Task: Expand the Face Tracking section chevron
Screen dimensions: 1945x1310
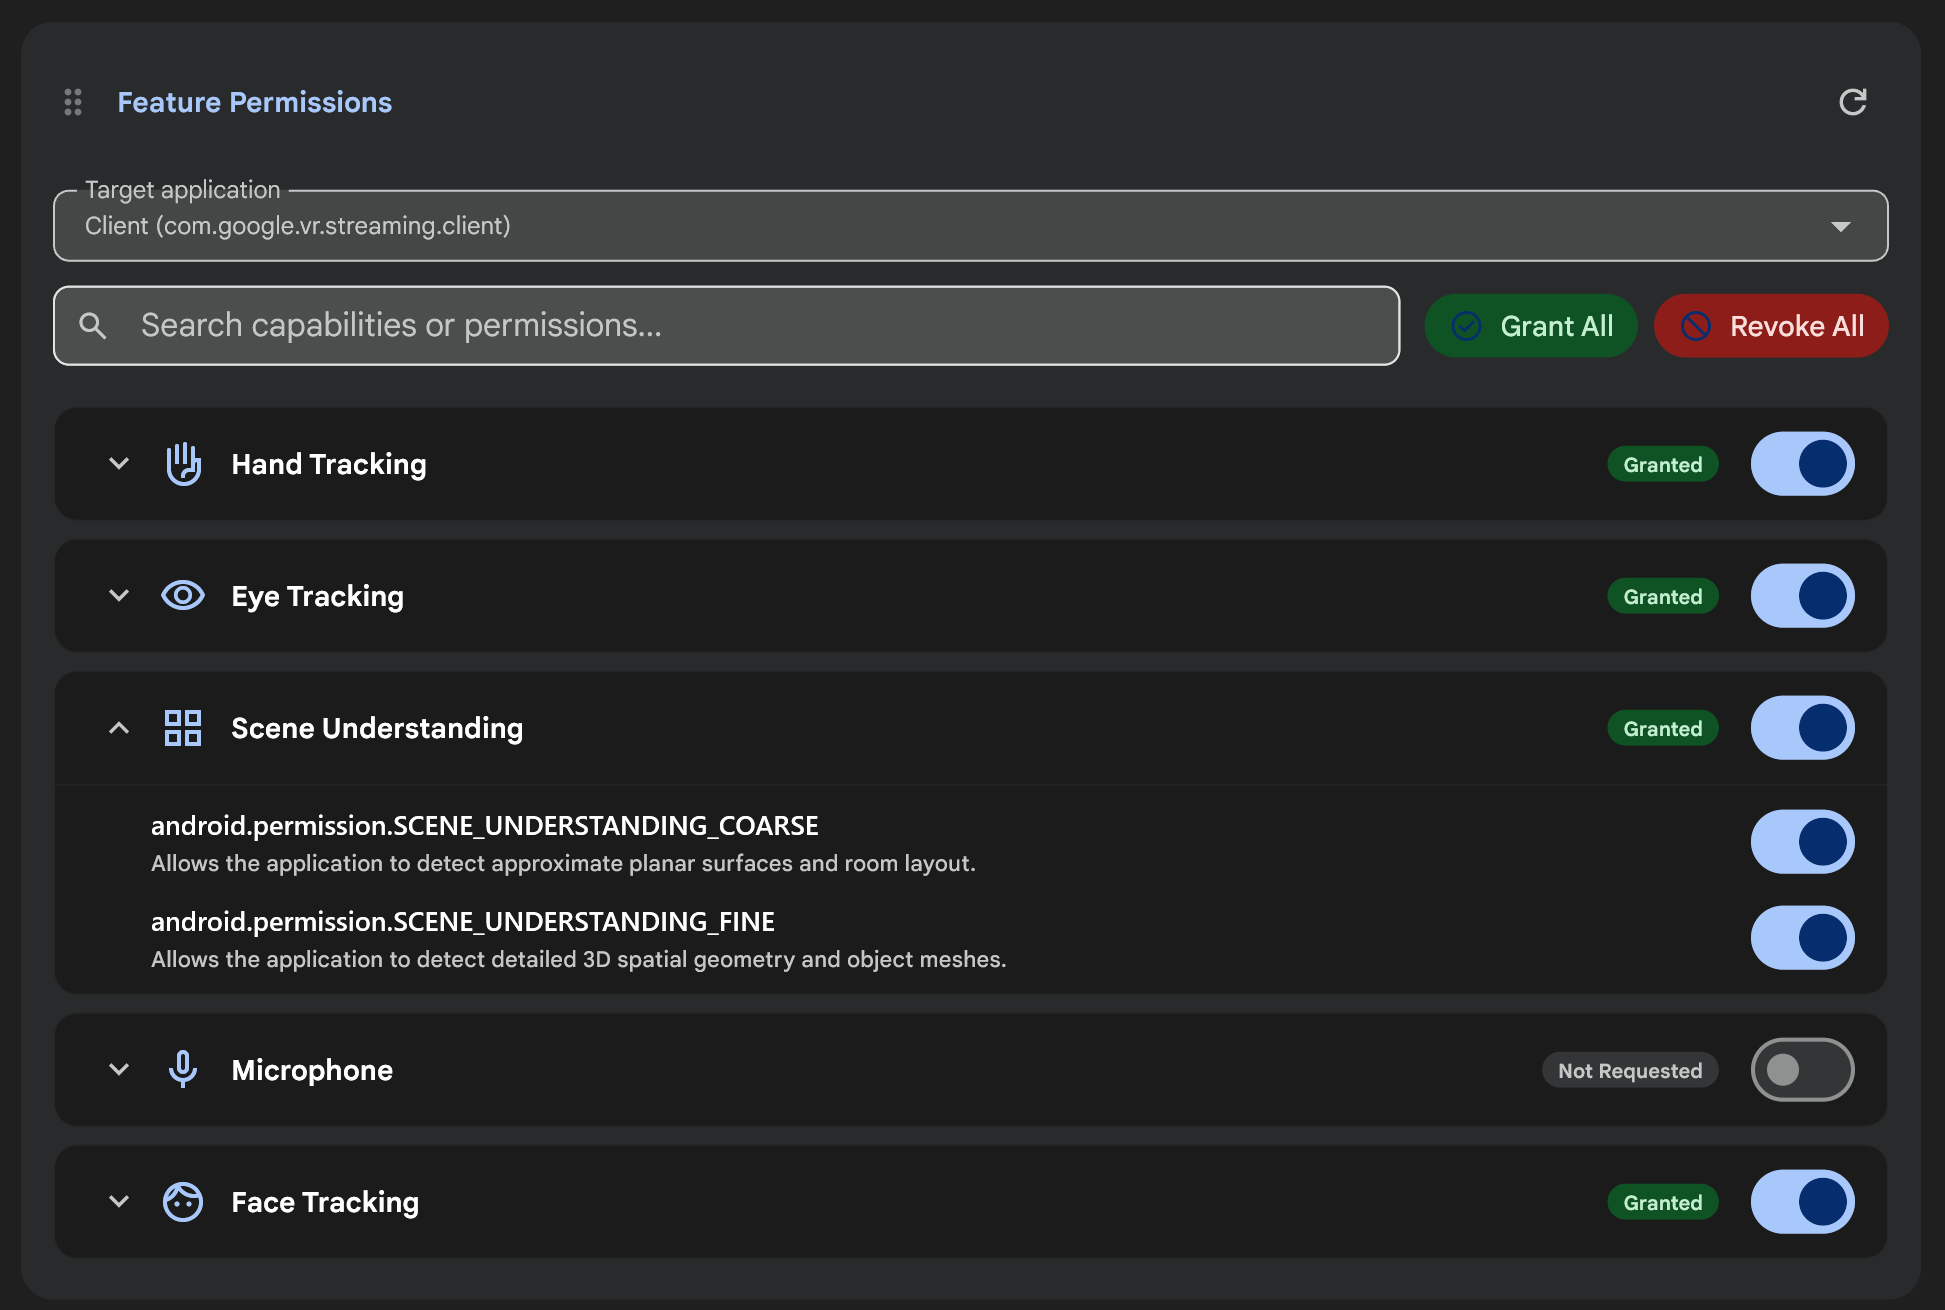Action: click(x=119, y=1202)
